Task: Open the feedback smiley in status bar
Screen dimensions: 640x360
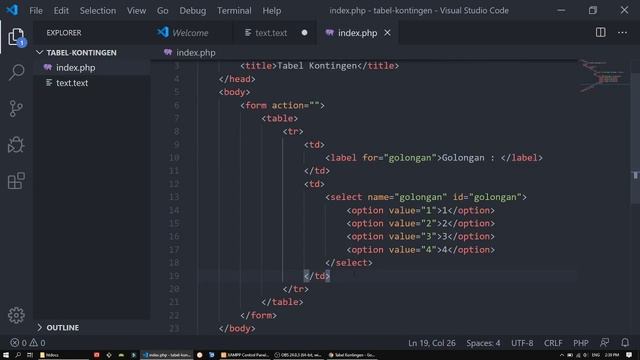Action: [604, 342]
